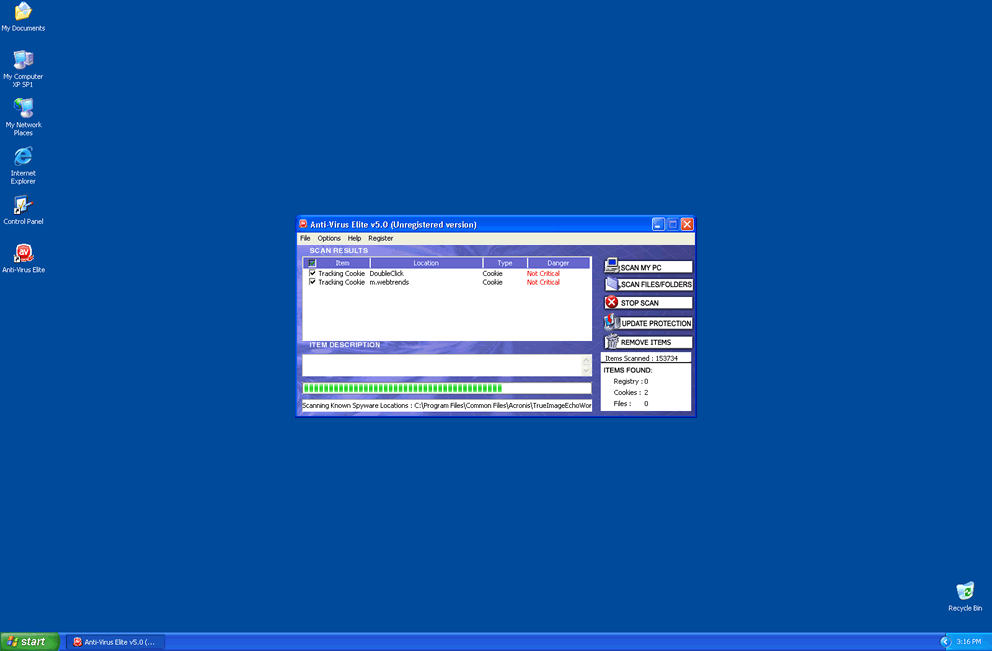Viewport: 992px width, 651px height.
Task: Select the Recycle Bin icon
Action: [x=965, y=591]
